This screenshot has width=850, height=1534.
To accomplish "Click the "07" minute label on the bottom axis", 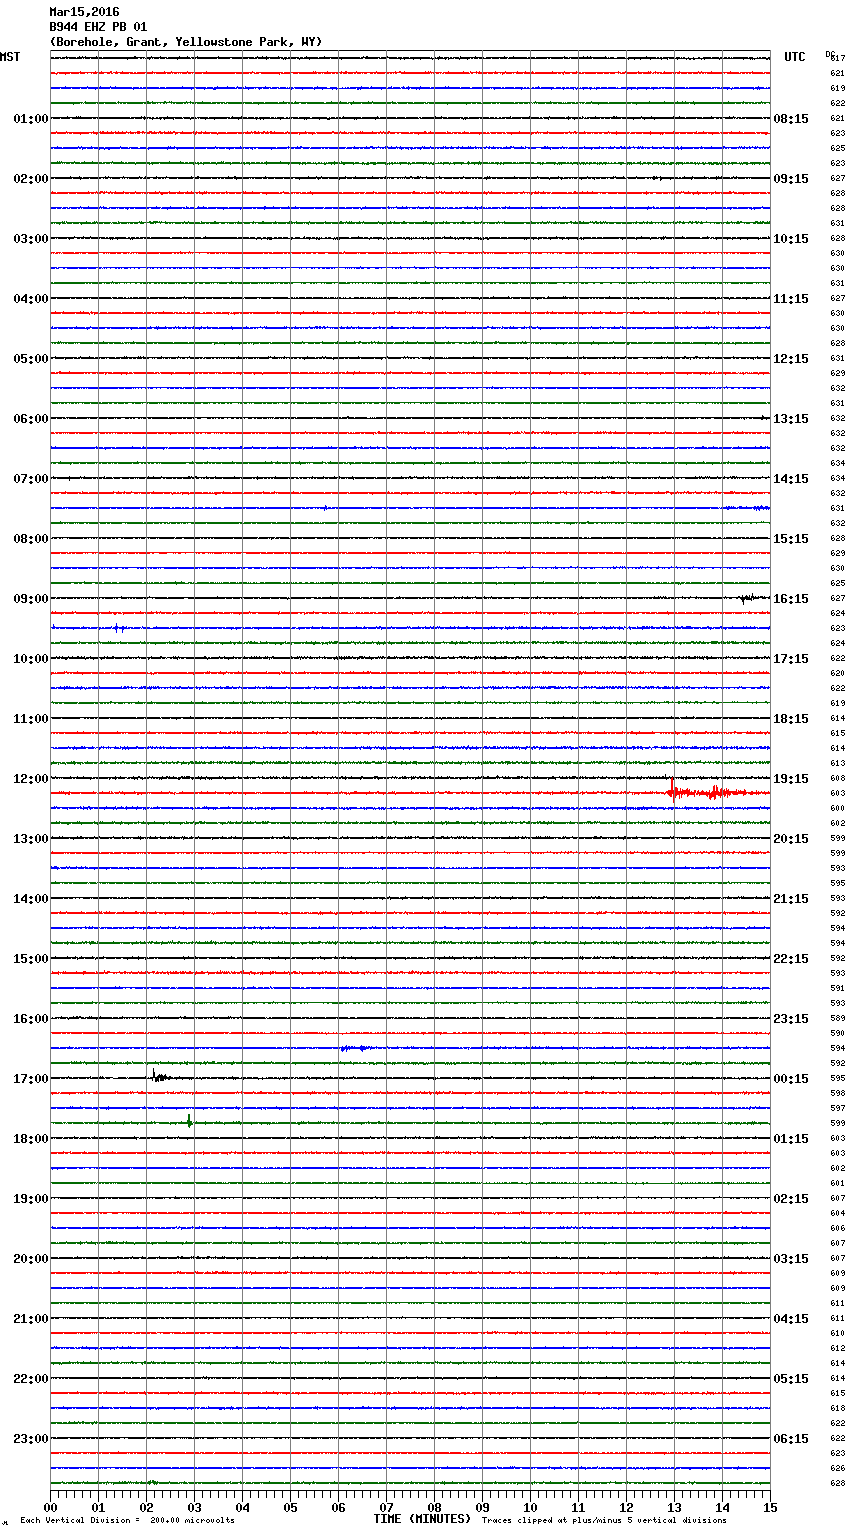I will point(386,1507).
